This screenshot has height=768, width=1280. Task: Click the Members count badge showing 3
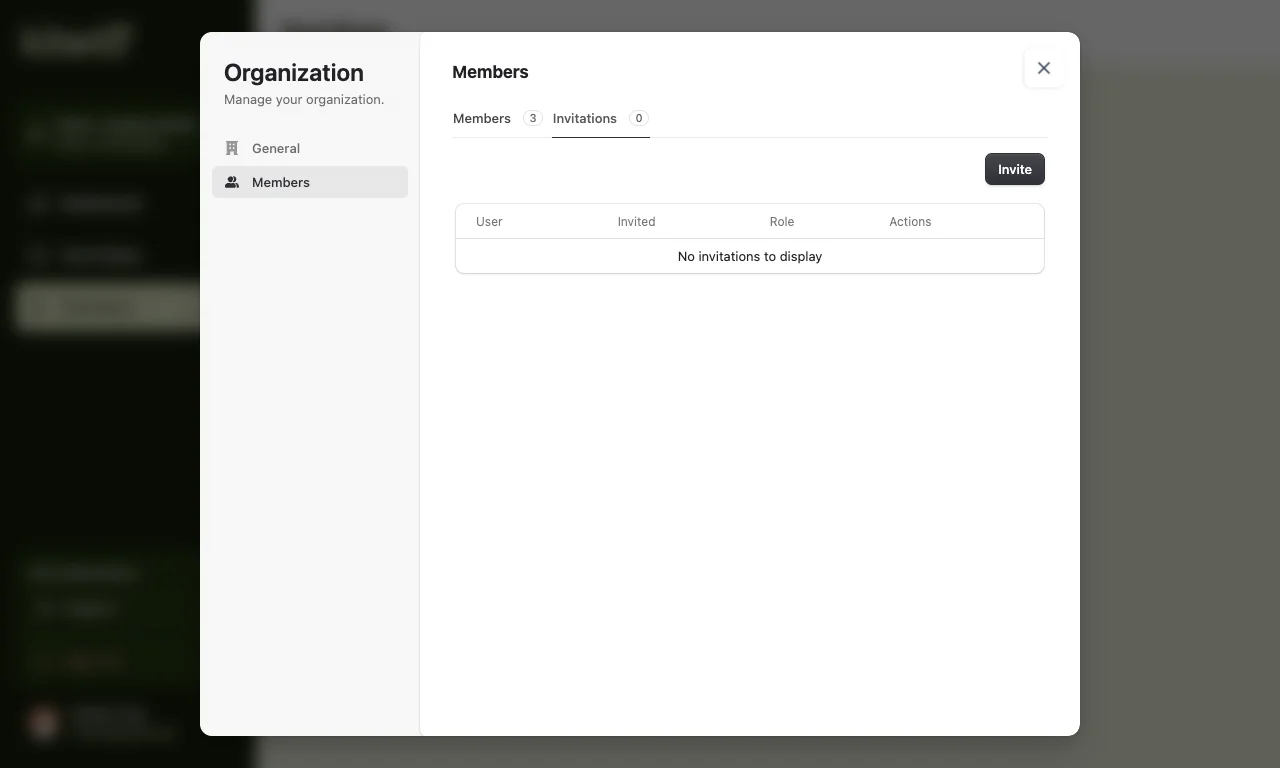[532, 118]
